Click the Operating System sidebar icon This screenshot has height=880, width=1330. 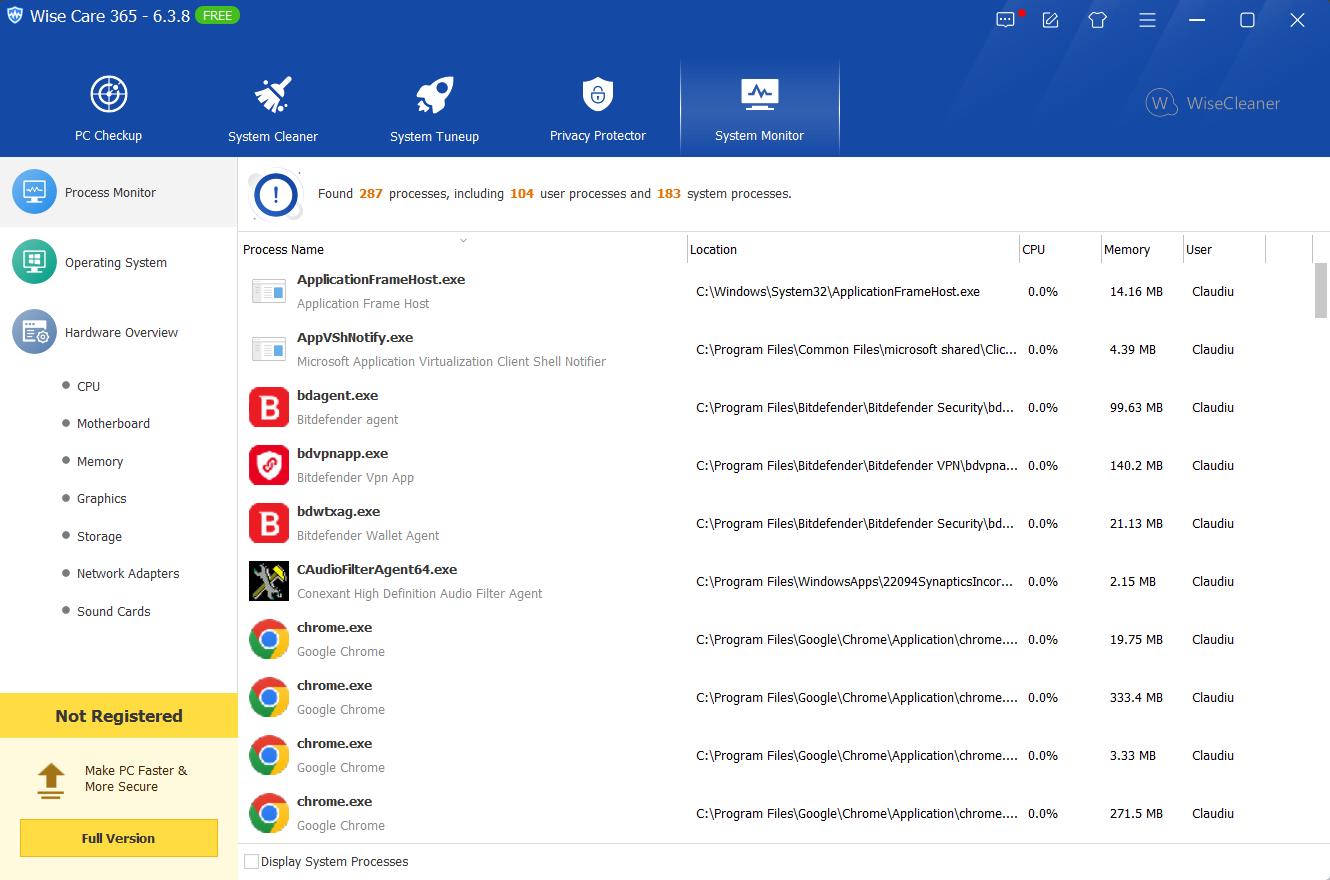[34, 261]
